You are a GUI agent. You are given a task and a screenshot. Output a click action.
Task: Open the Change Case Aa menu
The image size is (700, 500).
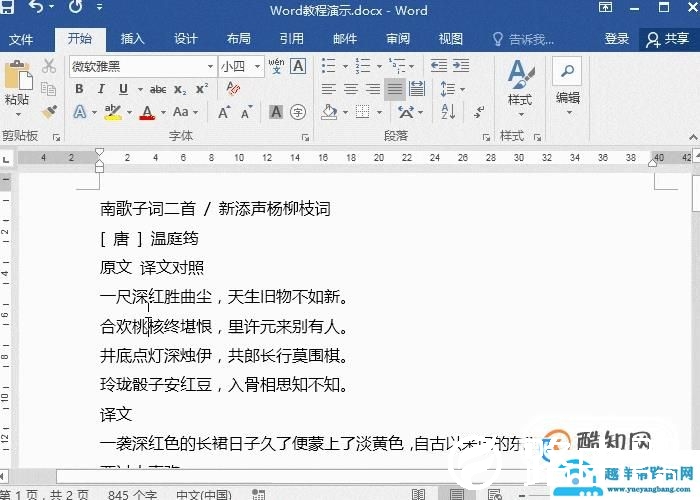(x=181, y=112)
